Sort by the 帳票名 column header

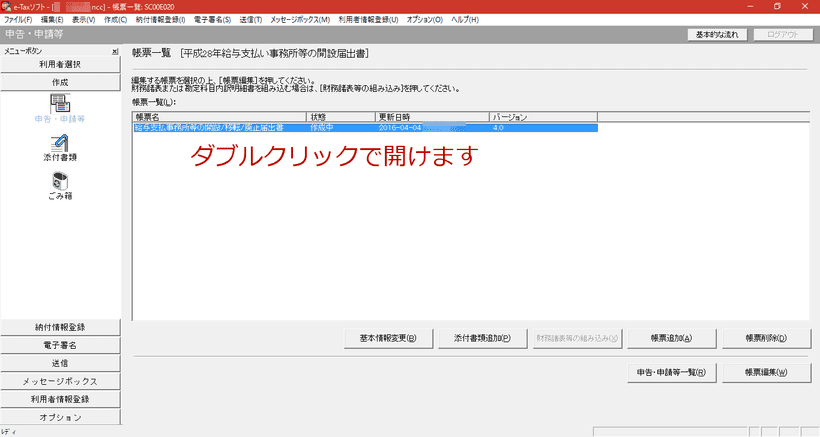[x=220, y=117]
